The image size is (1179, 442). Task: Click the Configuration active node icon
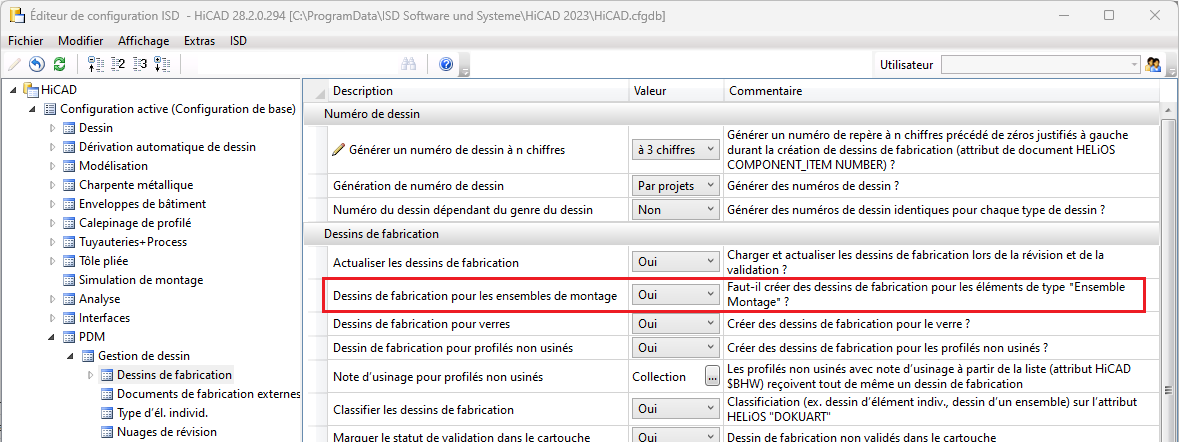point(51,109)
